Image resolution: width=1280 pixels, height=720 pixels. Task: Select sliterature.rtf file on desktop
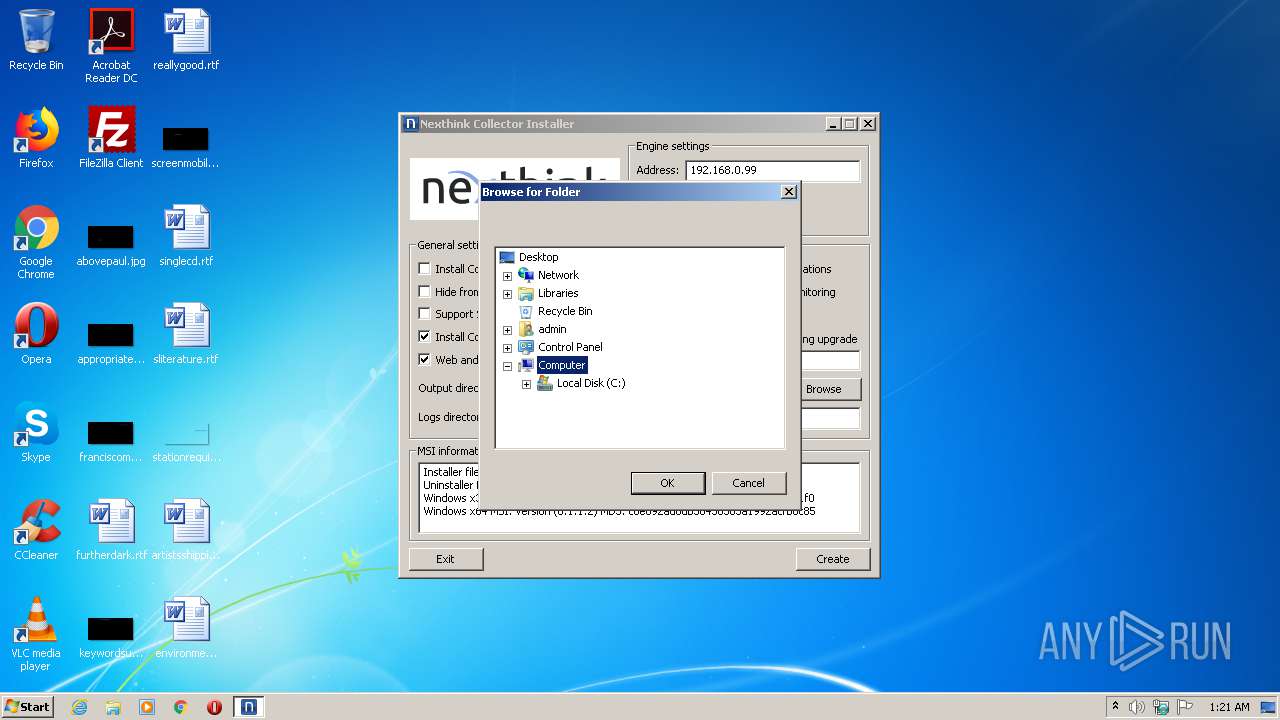186,334
